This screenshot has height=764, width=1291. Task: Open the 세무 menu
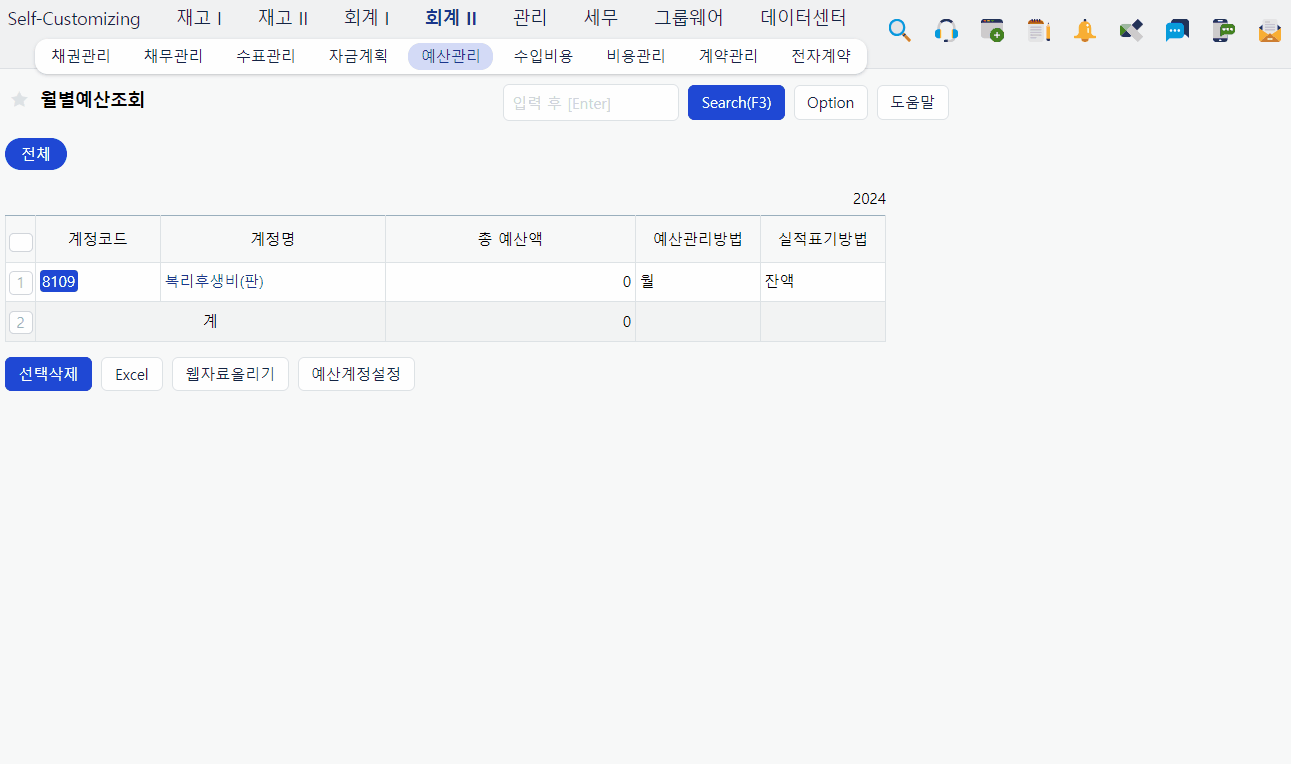point(601,18)
